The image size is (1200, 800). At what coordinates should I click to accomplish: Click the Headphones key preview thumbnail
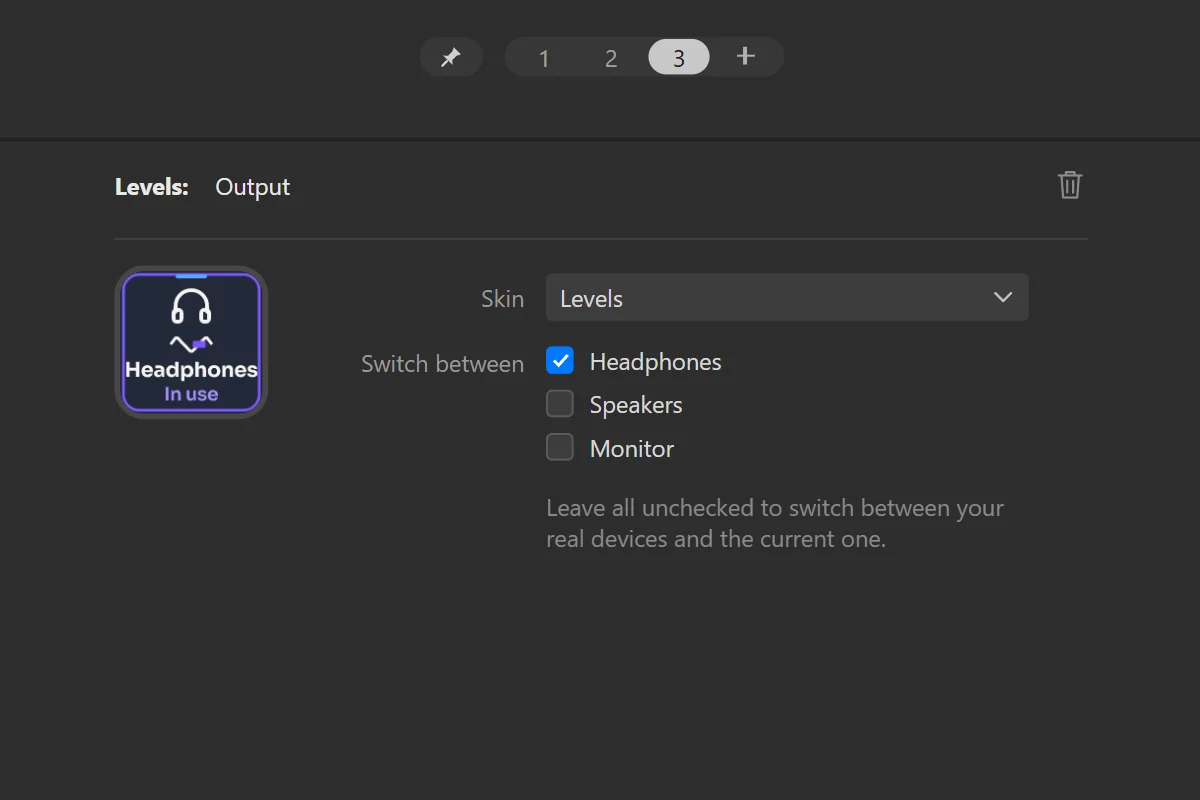191,342
